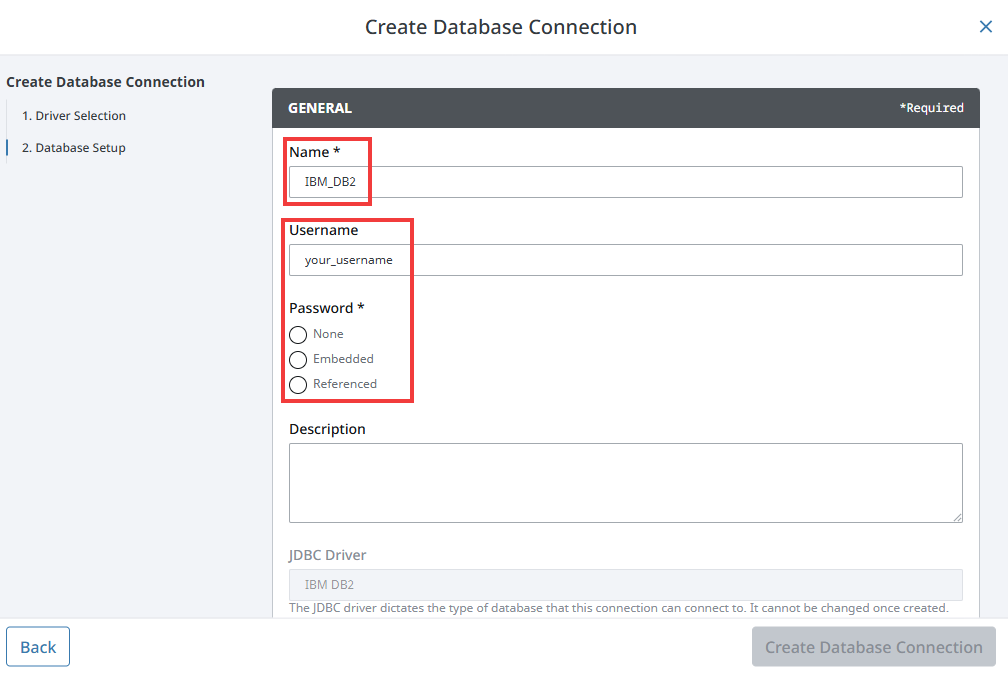This screenshot has height=674, width=1008.
Task: Click the JDBC Driver label
Action: [x=327, y=555]
